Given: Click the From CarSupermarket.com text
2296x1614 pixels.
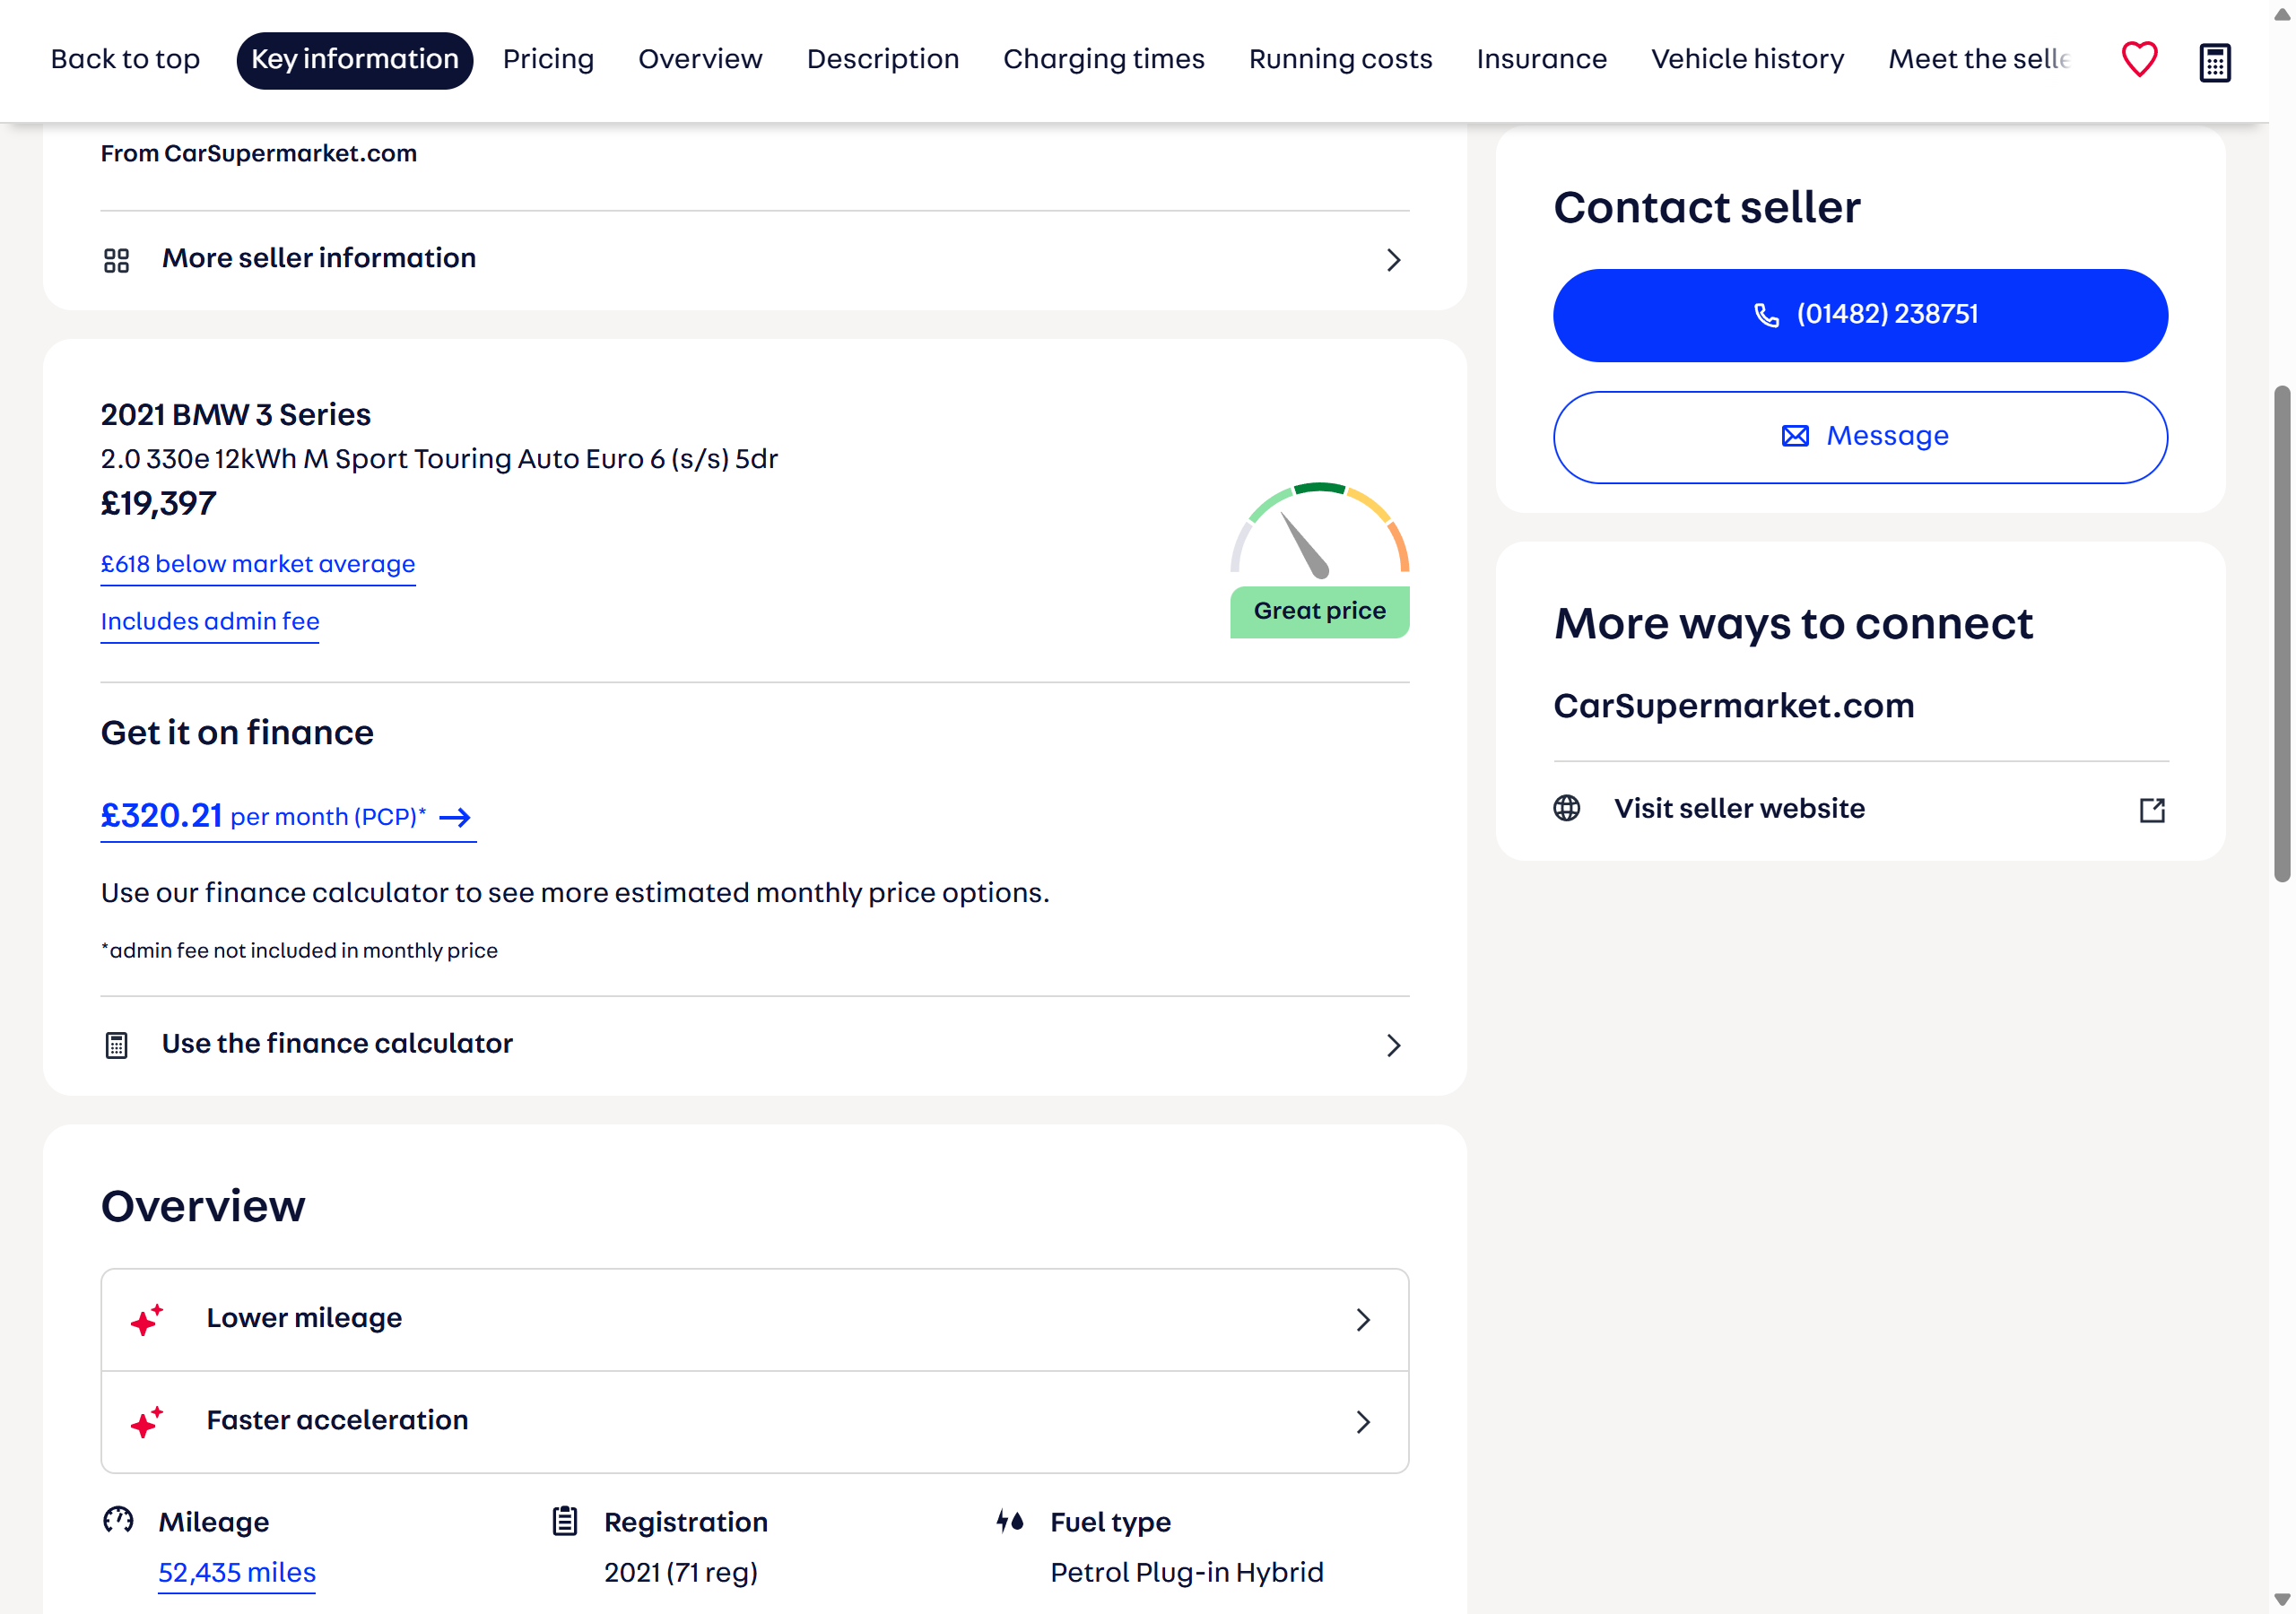Looking at the screenshot, I should pos(258,153).
